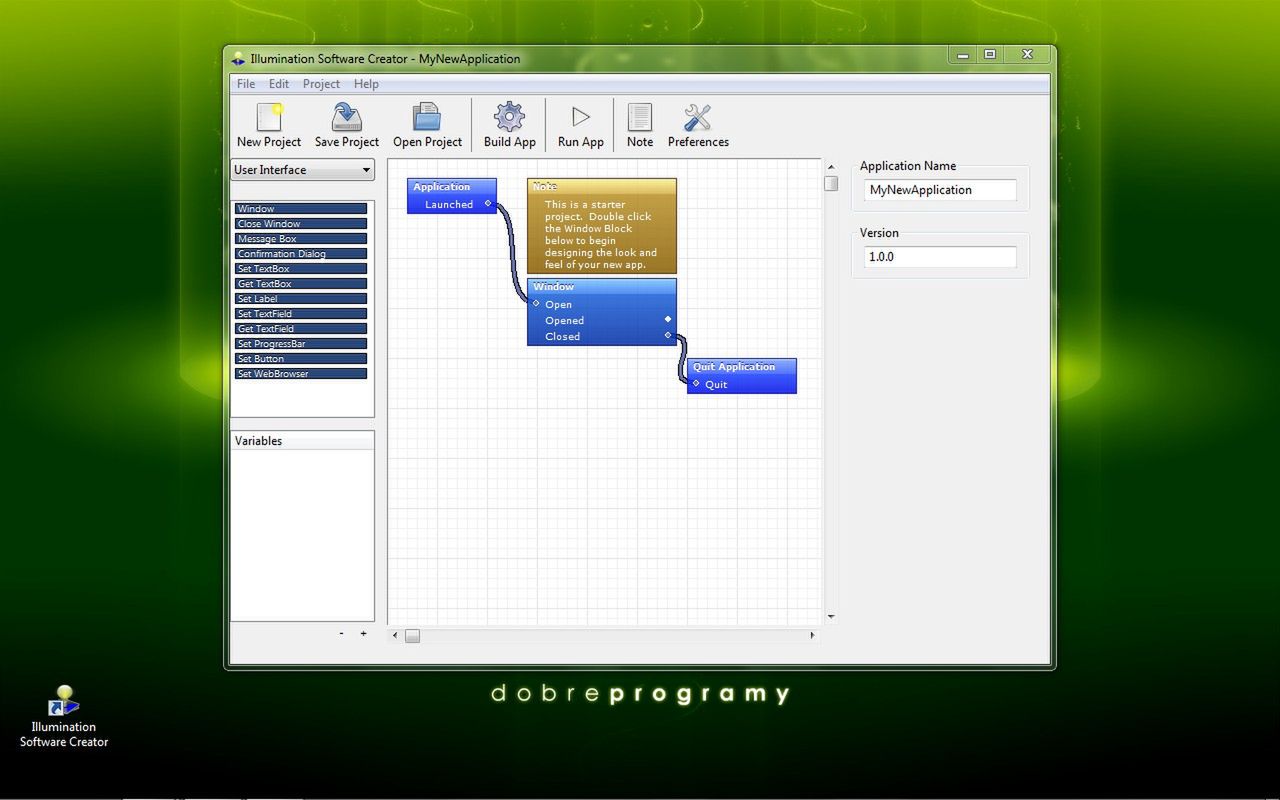1280x800 pixels.
Task: Open Preferences with the tools icon
Action: [x=698, y=117]
